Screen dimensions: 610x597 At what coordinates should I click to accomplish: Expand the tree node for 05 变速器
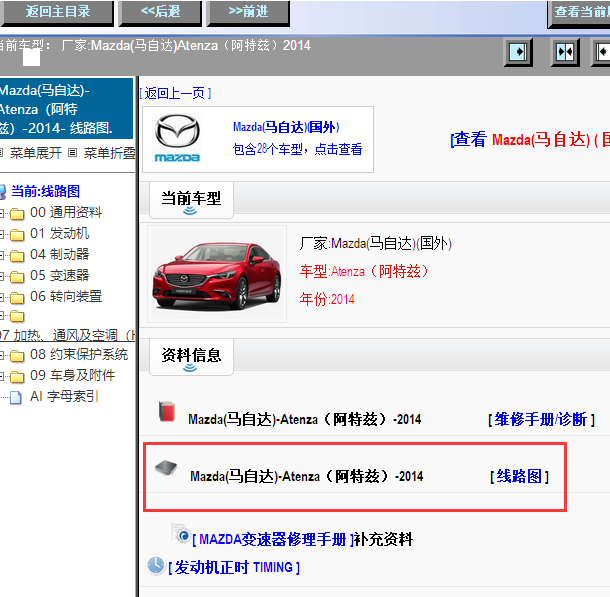(x=2, y=276)
